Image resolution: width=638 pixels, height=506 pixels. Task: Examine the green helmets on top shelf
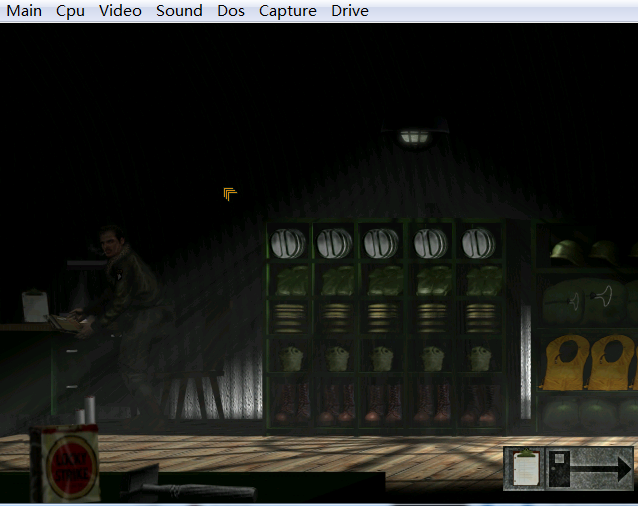[592, 253]
